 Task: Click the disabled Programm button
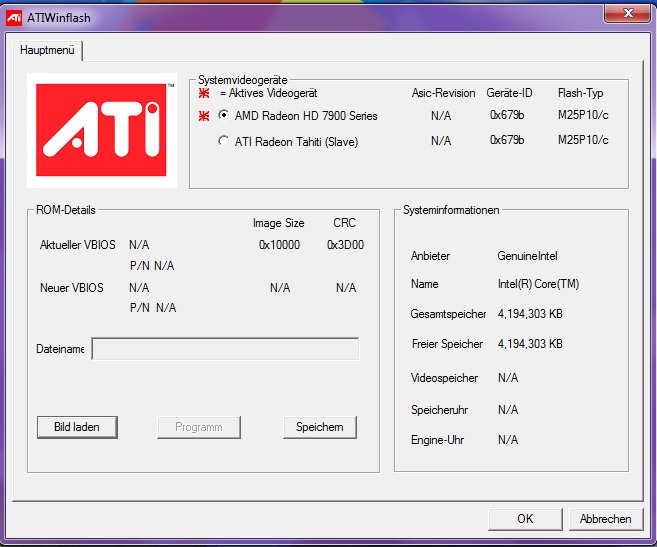tap(199, 427)
